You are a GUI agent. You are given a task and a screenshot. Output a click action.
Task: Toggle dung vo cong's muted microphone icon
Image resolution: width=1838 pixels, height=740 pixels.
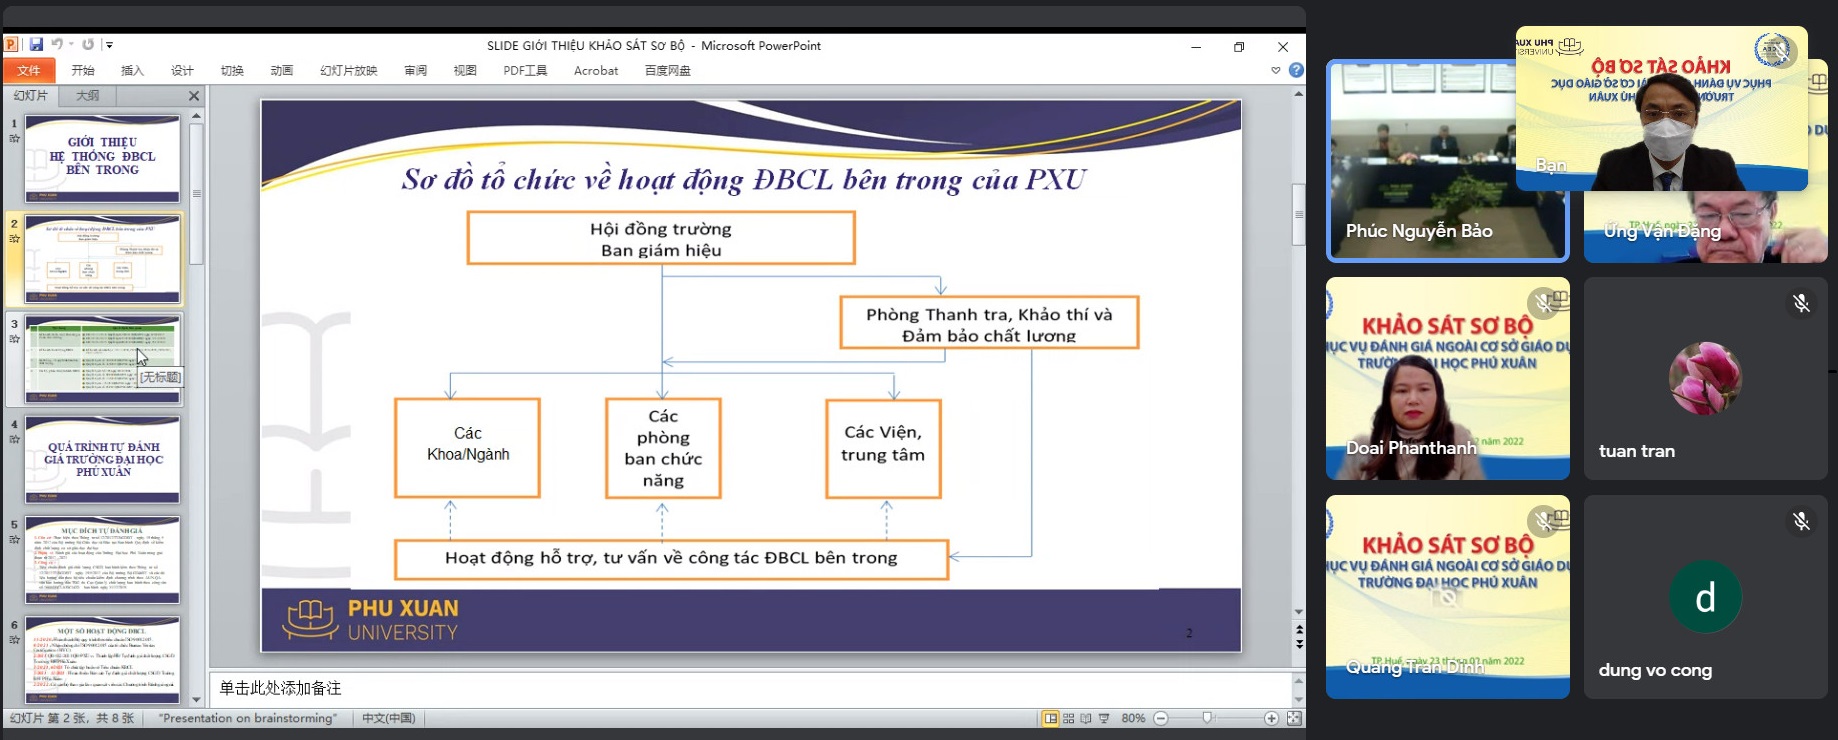(x=1801, y=521)
